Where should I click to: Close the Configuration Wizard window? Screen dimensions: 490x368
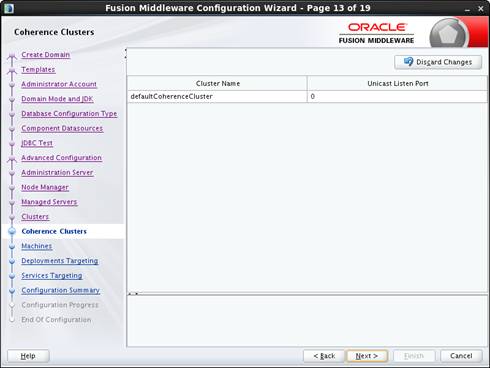coord(481,9)
